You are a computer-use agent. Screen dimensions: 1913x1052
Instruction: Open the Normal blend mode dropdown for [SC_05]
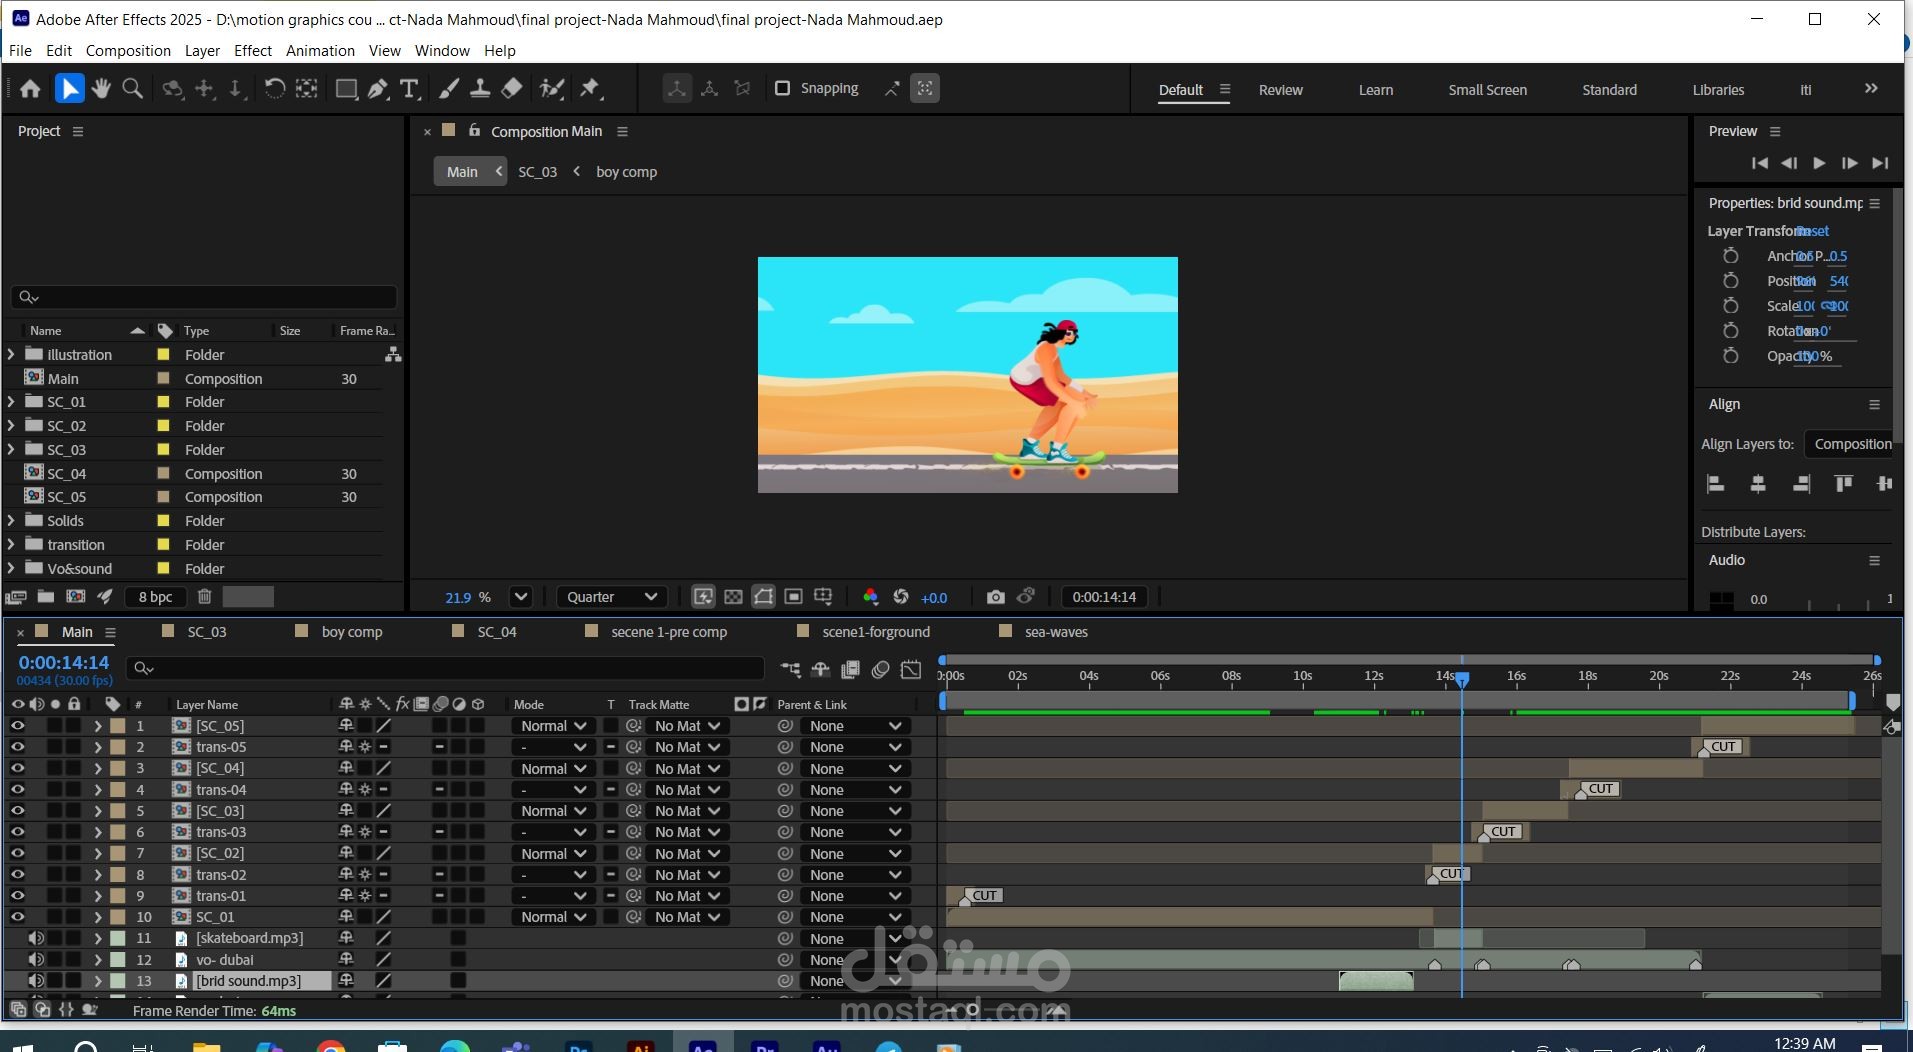click(x=553, y=726)
